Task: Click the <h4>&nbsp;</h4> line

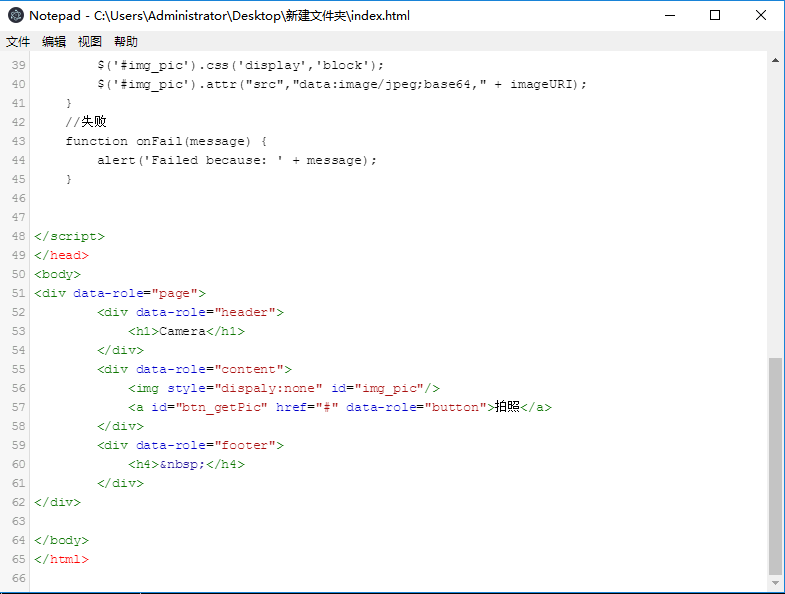Action: [187, 465]
